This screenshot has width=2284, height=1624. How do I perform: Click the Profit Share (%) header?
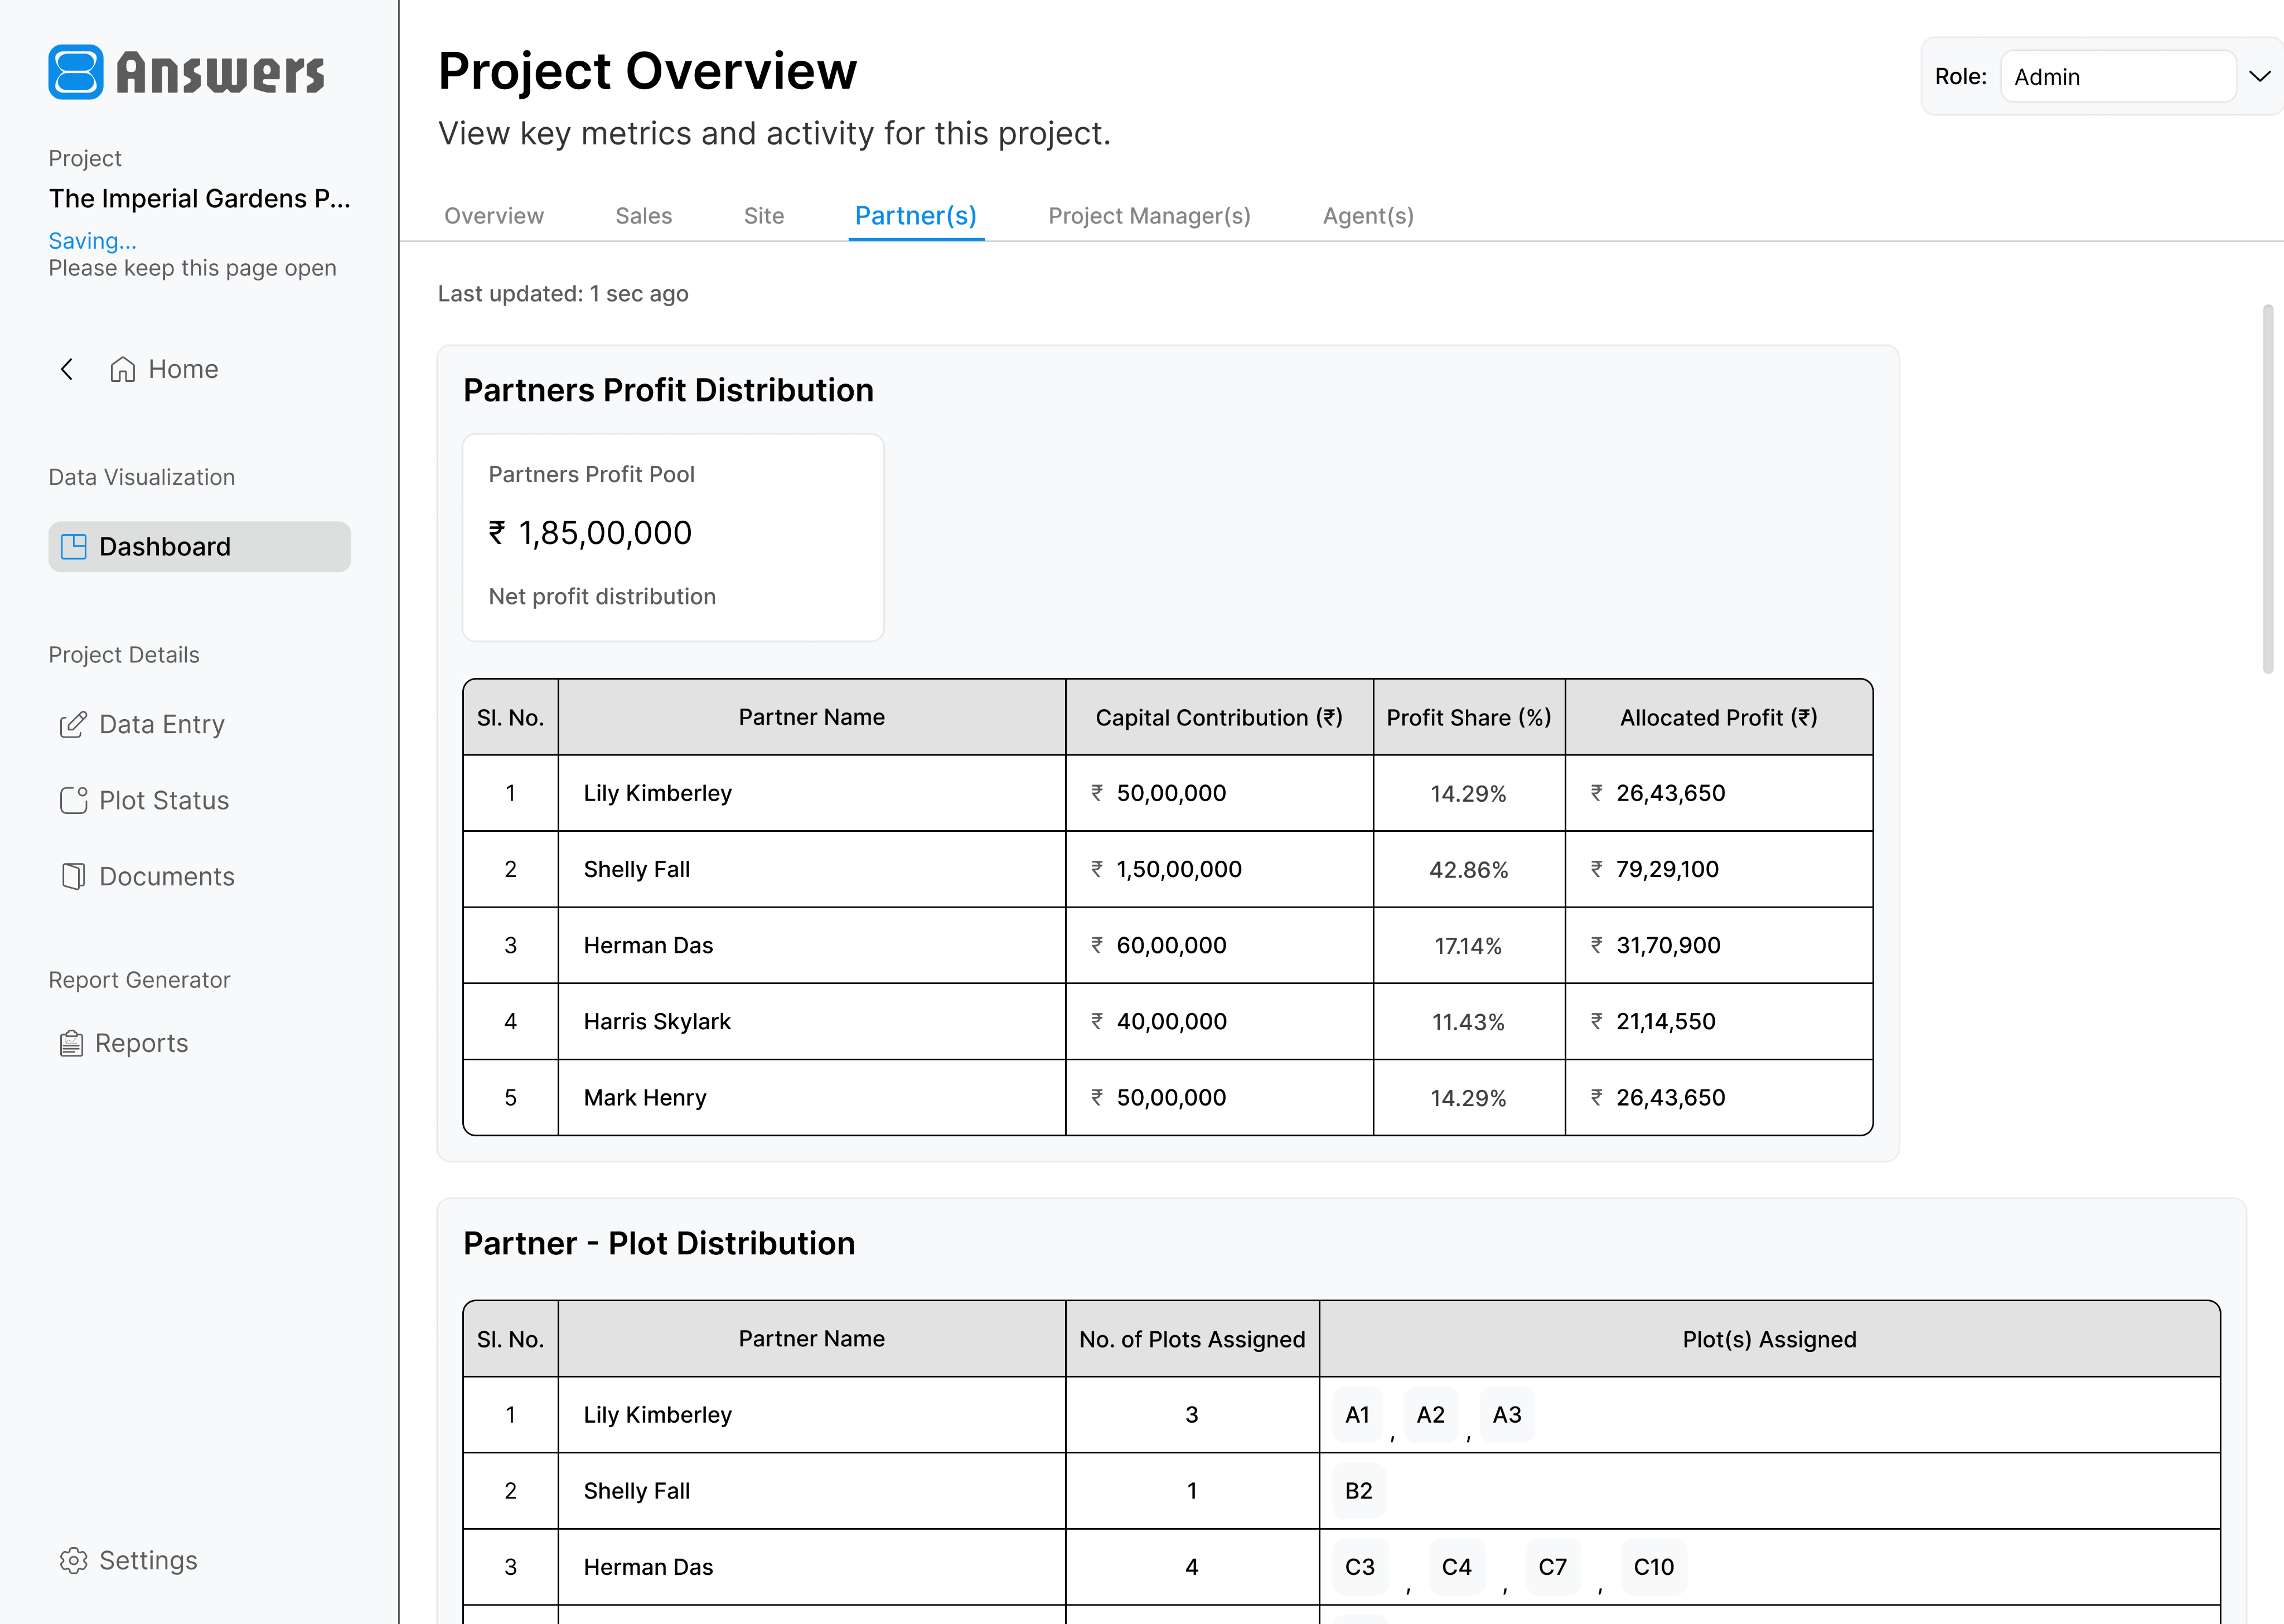[x=1468, y=717]
